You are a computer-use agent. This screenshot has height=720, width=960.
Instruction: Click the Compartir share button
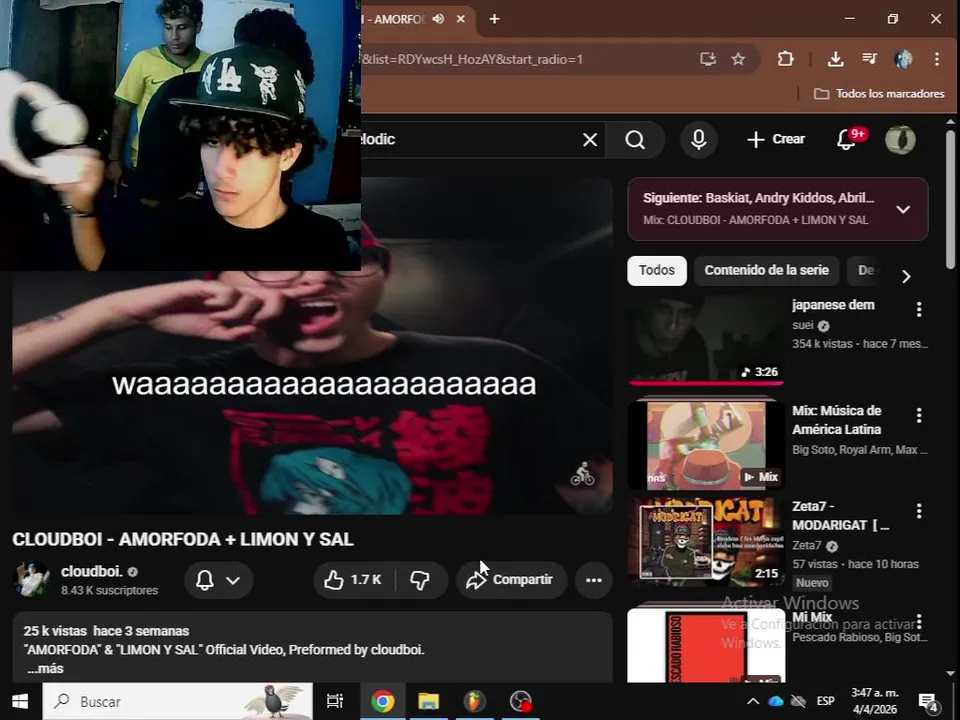coord(511,580)
